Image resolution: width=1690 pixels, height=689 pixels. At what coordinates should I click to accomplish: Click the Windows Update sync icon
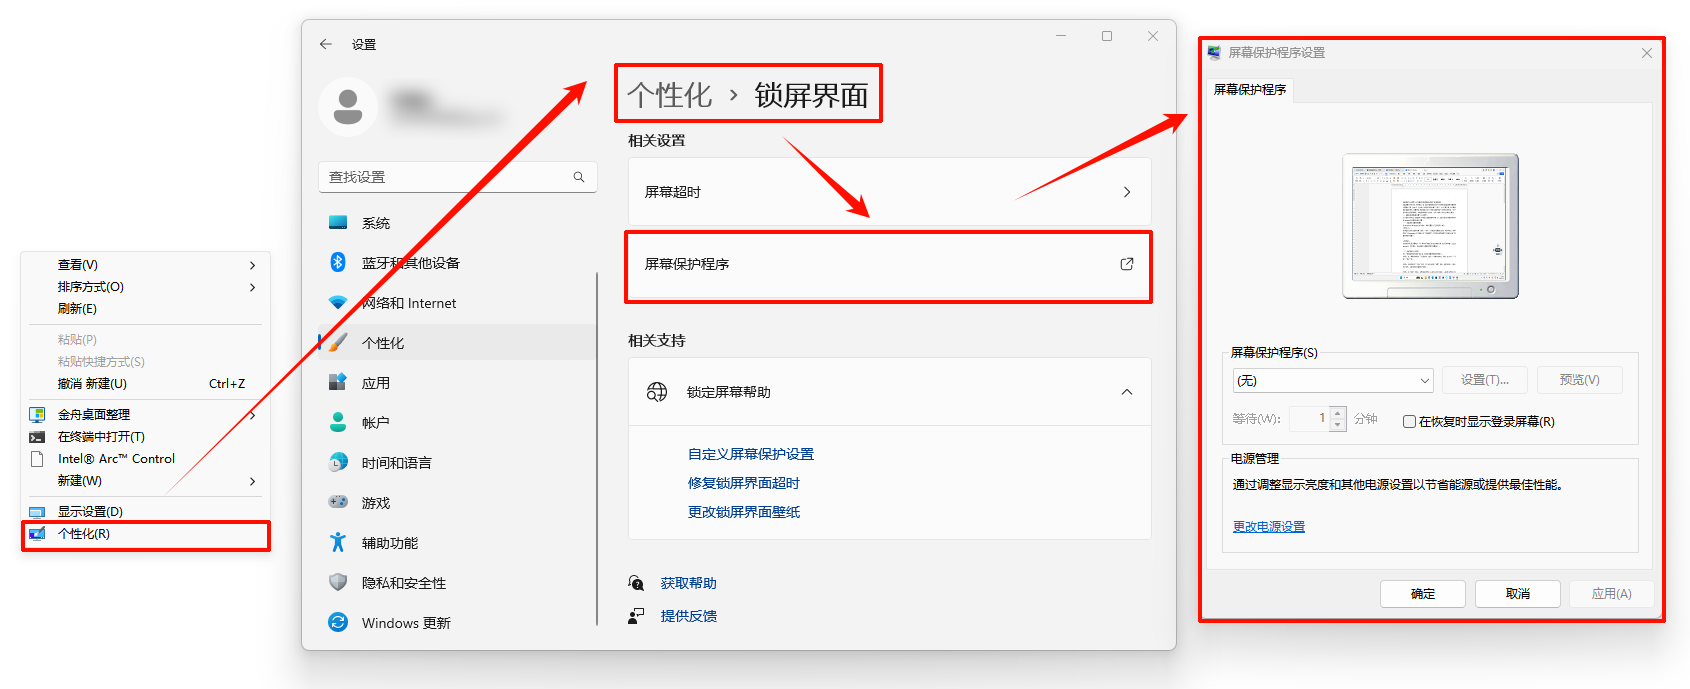338,622
